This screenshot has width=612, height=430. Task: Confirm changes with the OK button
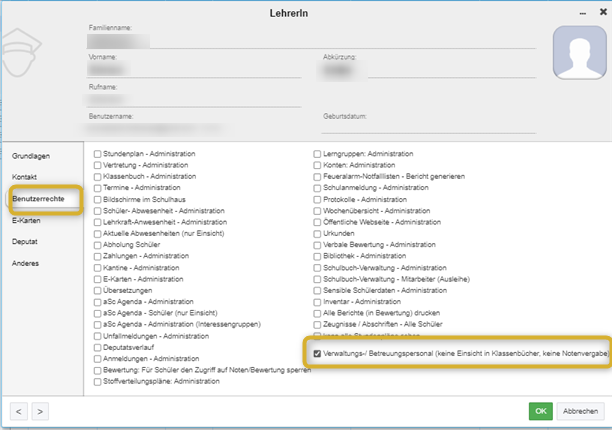pyautogui.click(x=540, y=411)
